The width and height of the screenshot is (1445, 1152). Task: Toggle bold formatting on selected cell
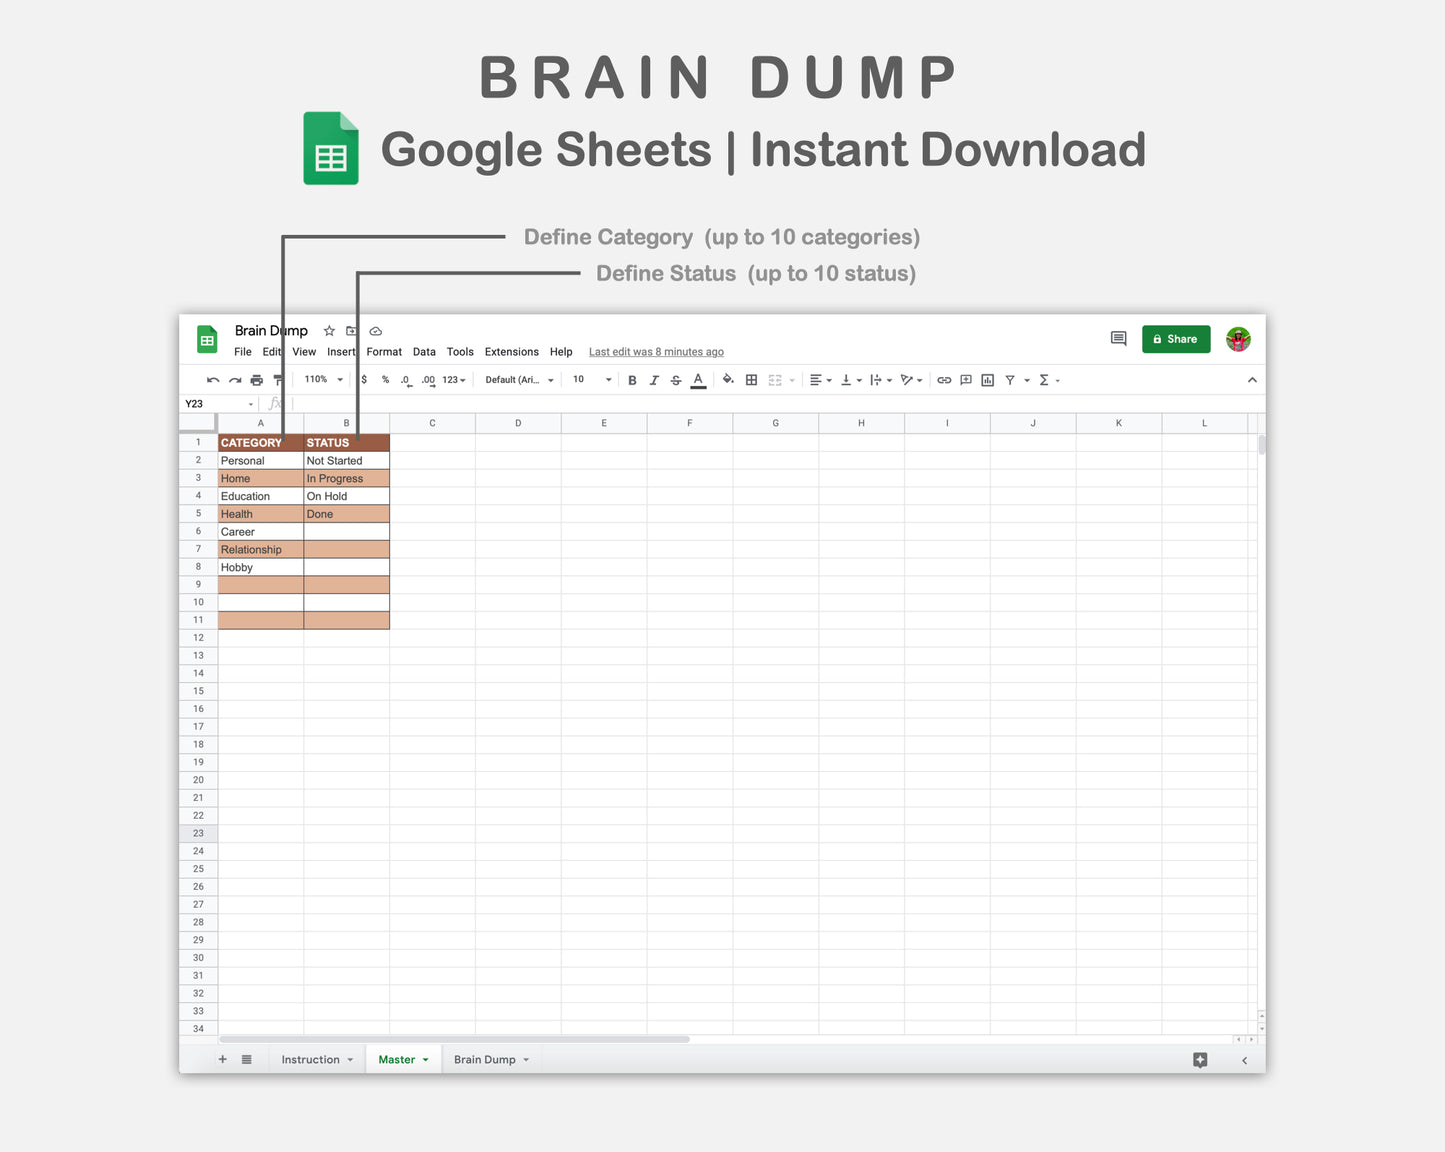point(632,380)
